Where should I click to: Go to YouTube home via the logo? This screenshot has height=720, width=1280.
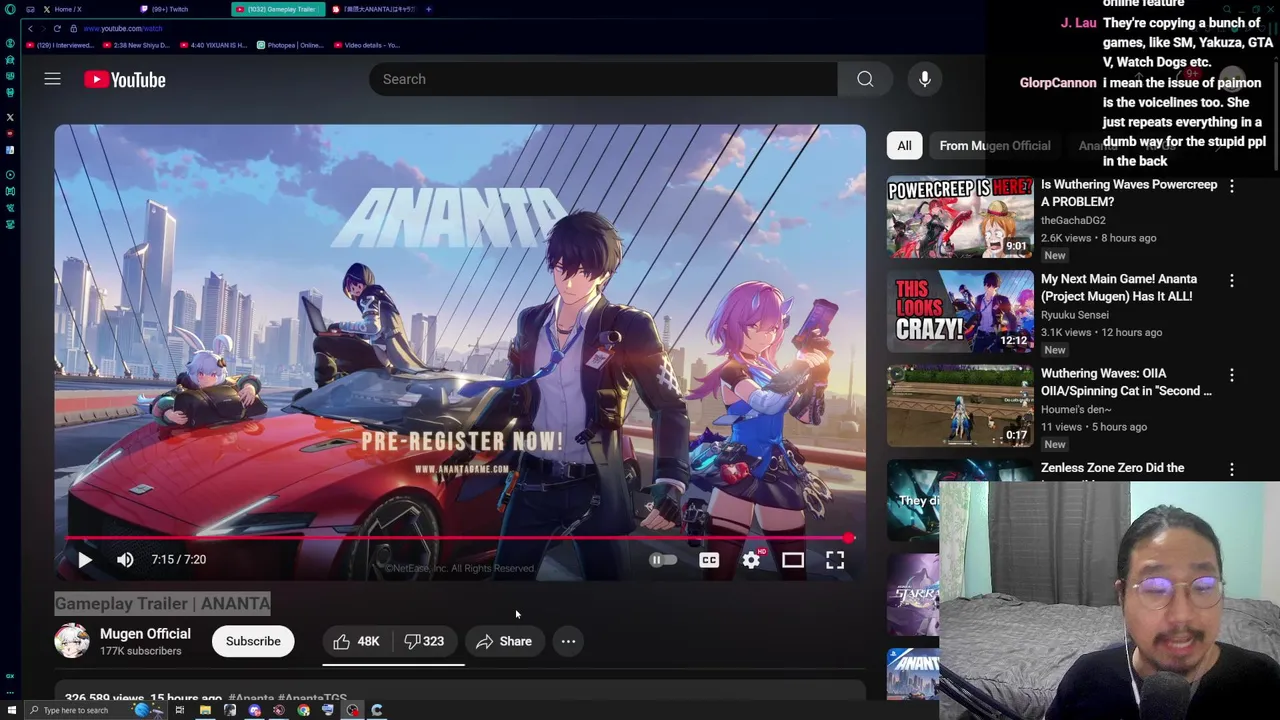[x=125, y=80]
